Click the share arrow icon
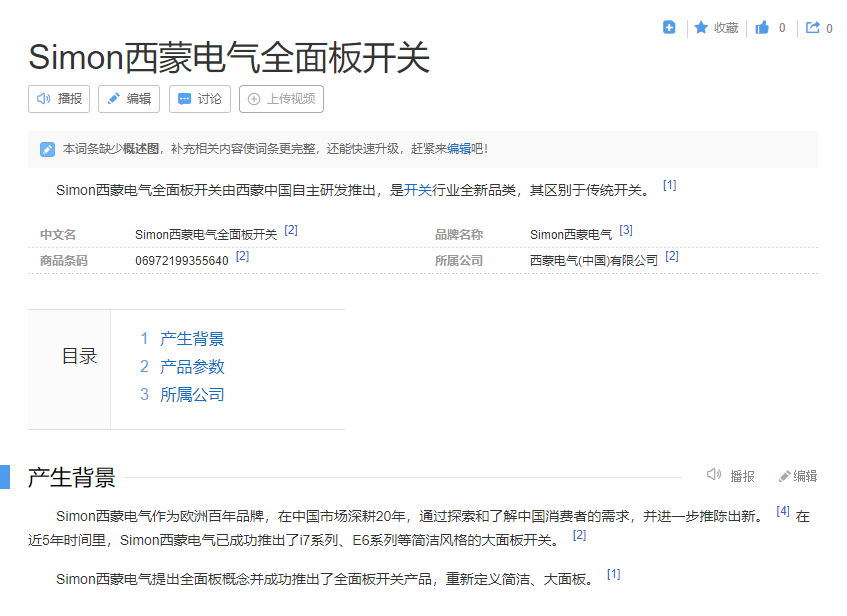 point(812,27)
